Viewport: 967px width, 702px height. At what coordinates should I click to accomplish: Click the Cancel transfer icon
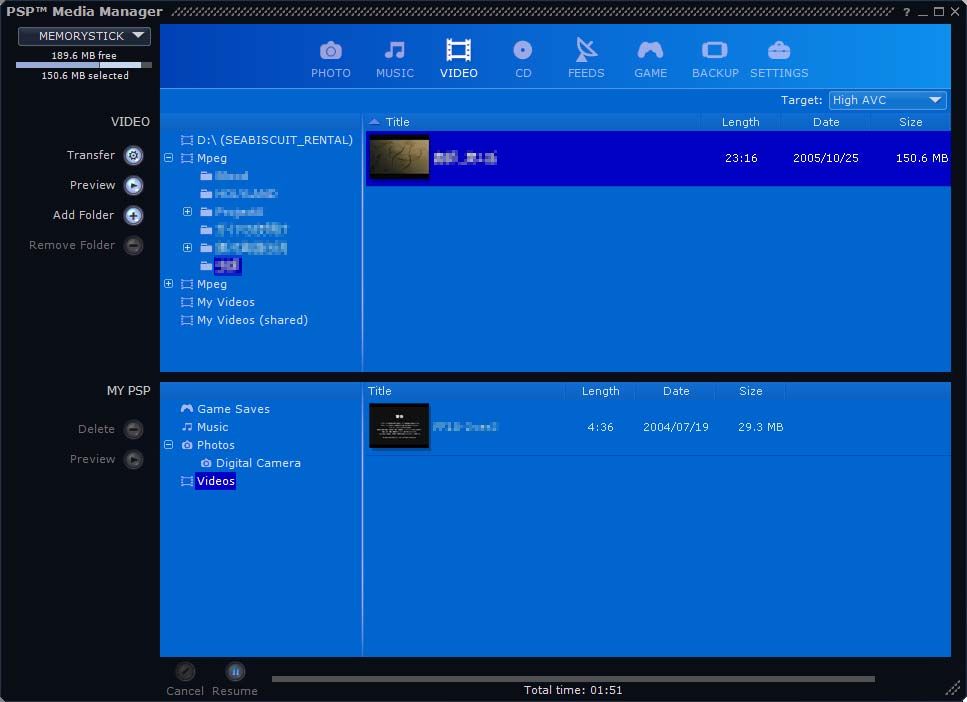[x=185, y=671]
